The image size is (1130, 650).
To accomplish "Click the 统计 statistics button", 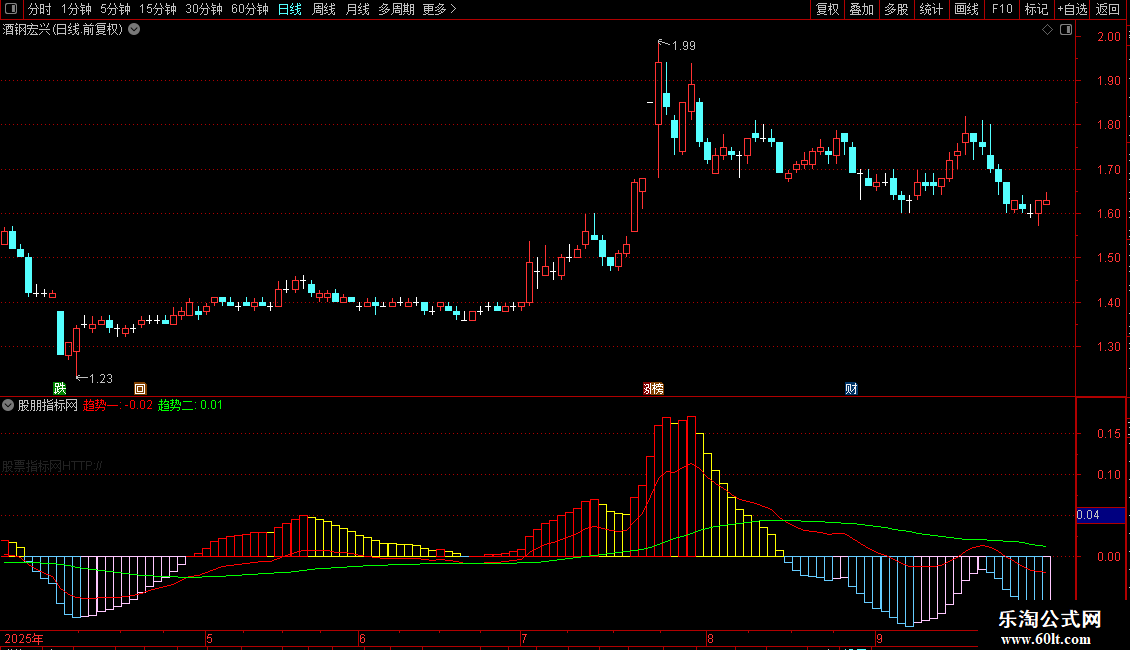I will [931, 9].
